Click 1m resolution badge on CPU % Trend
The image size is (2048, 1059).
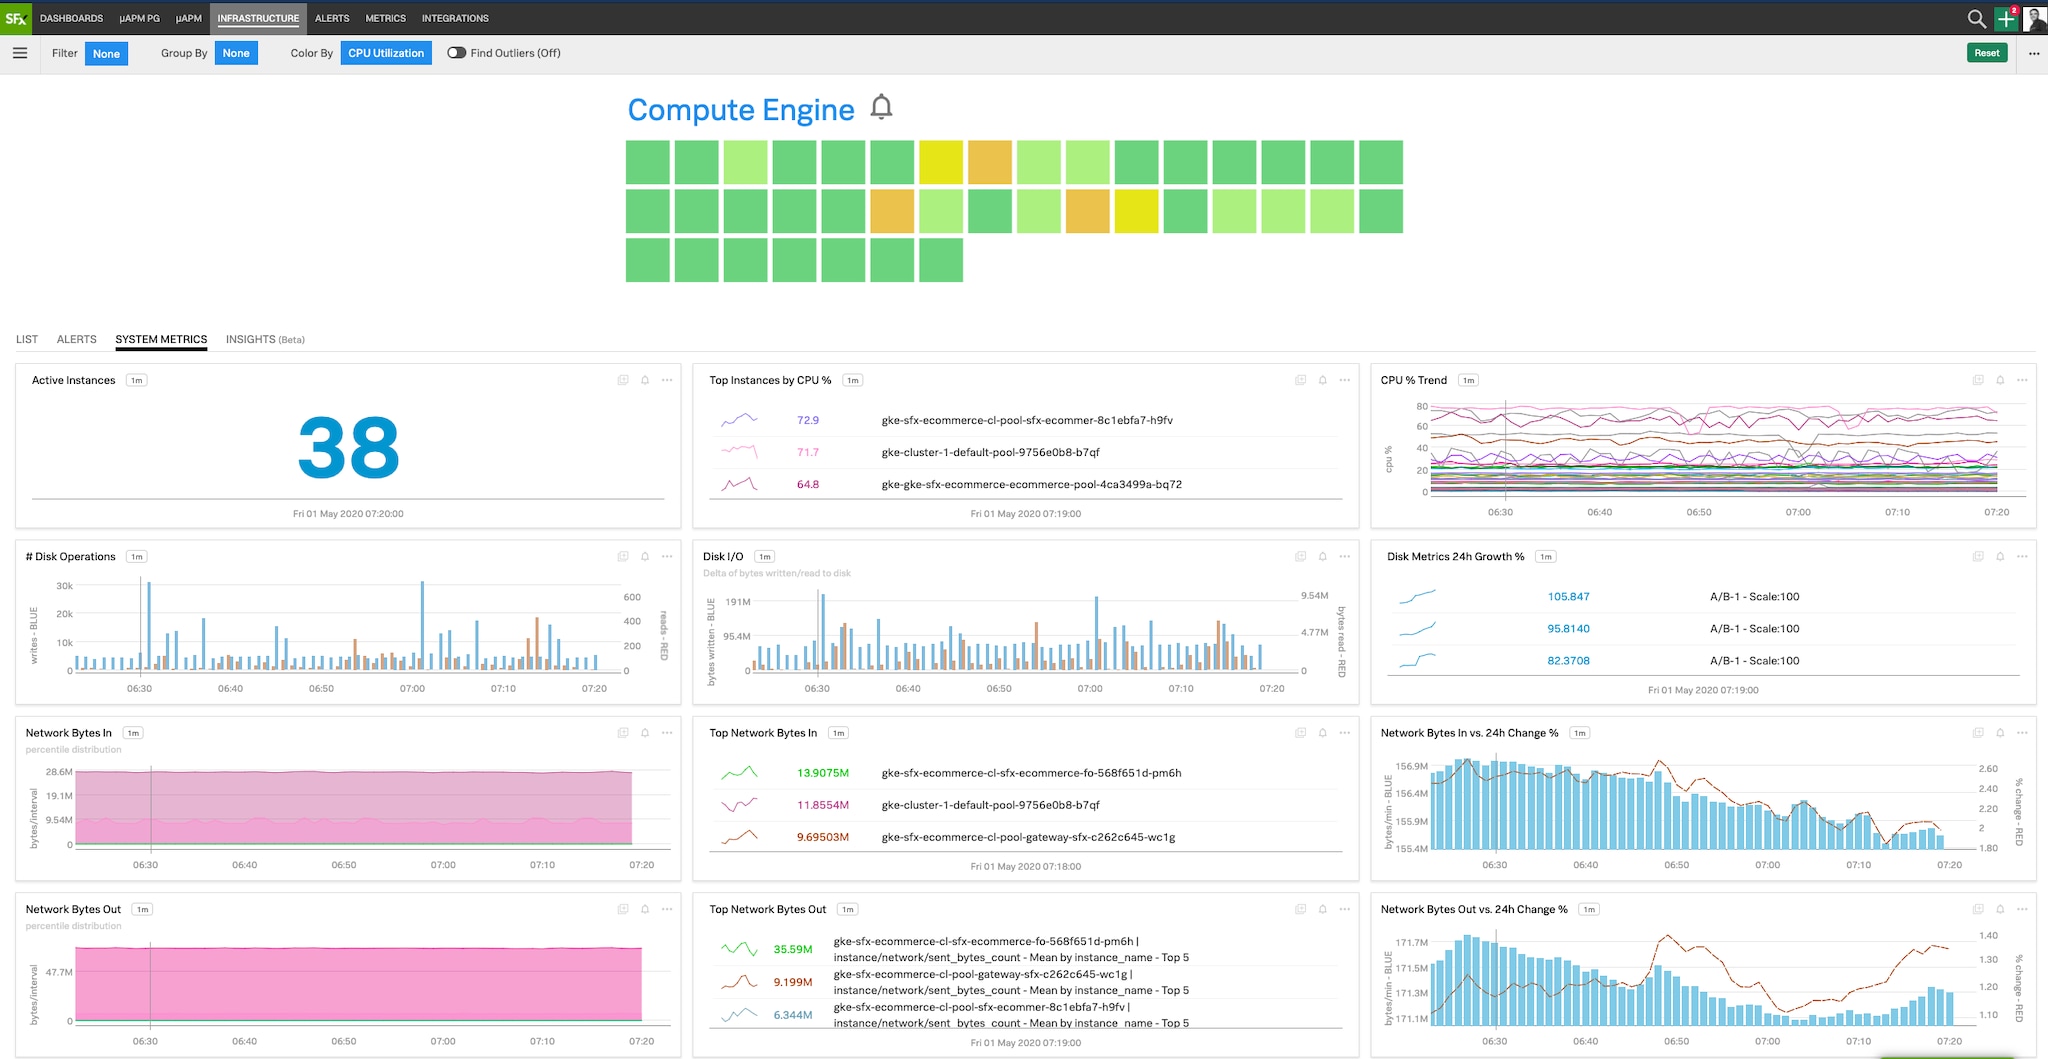[x=1469, y=380]
